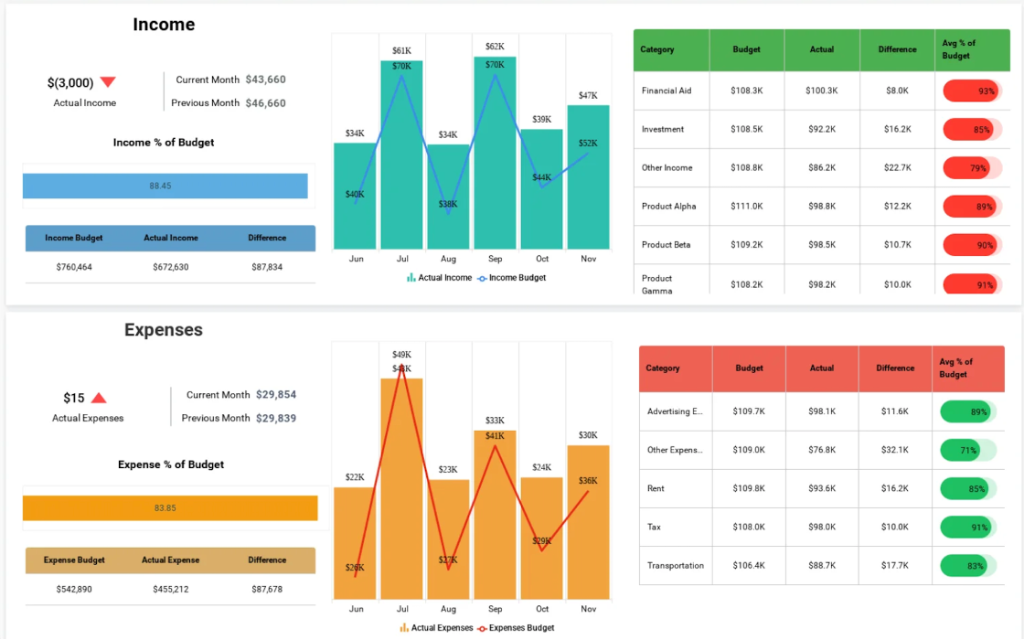Click Other Income 79% progress pill

pos(972,168)
